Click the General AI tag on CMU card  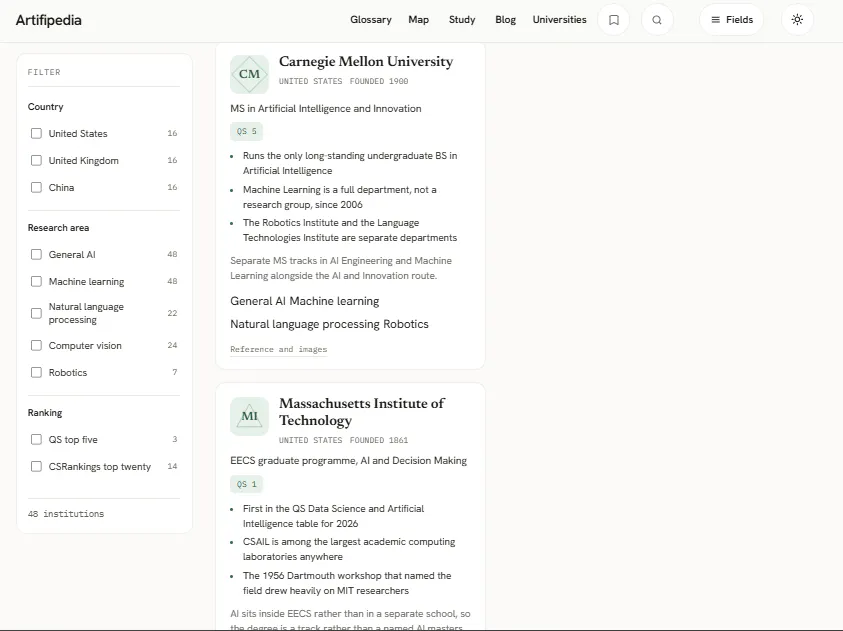[x=258, y=301]
